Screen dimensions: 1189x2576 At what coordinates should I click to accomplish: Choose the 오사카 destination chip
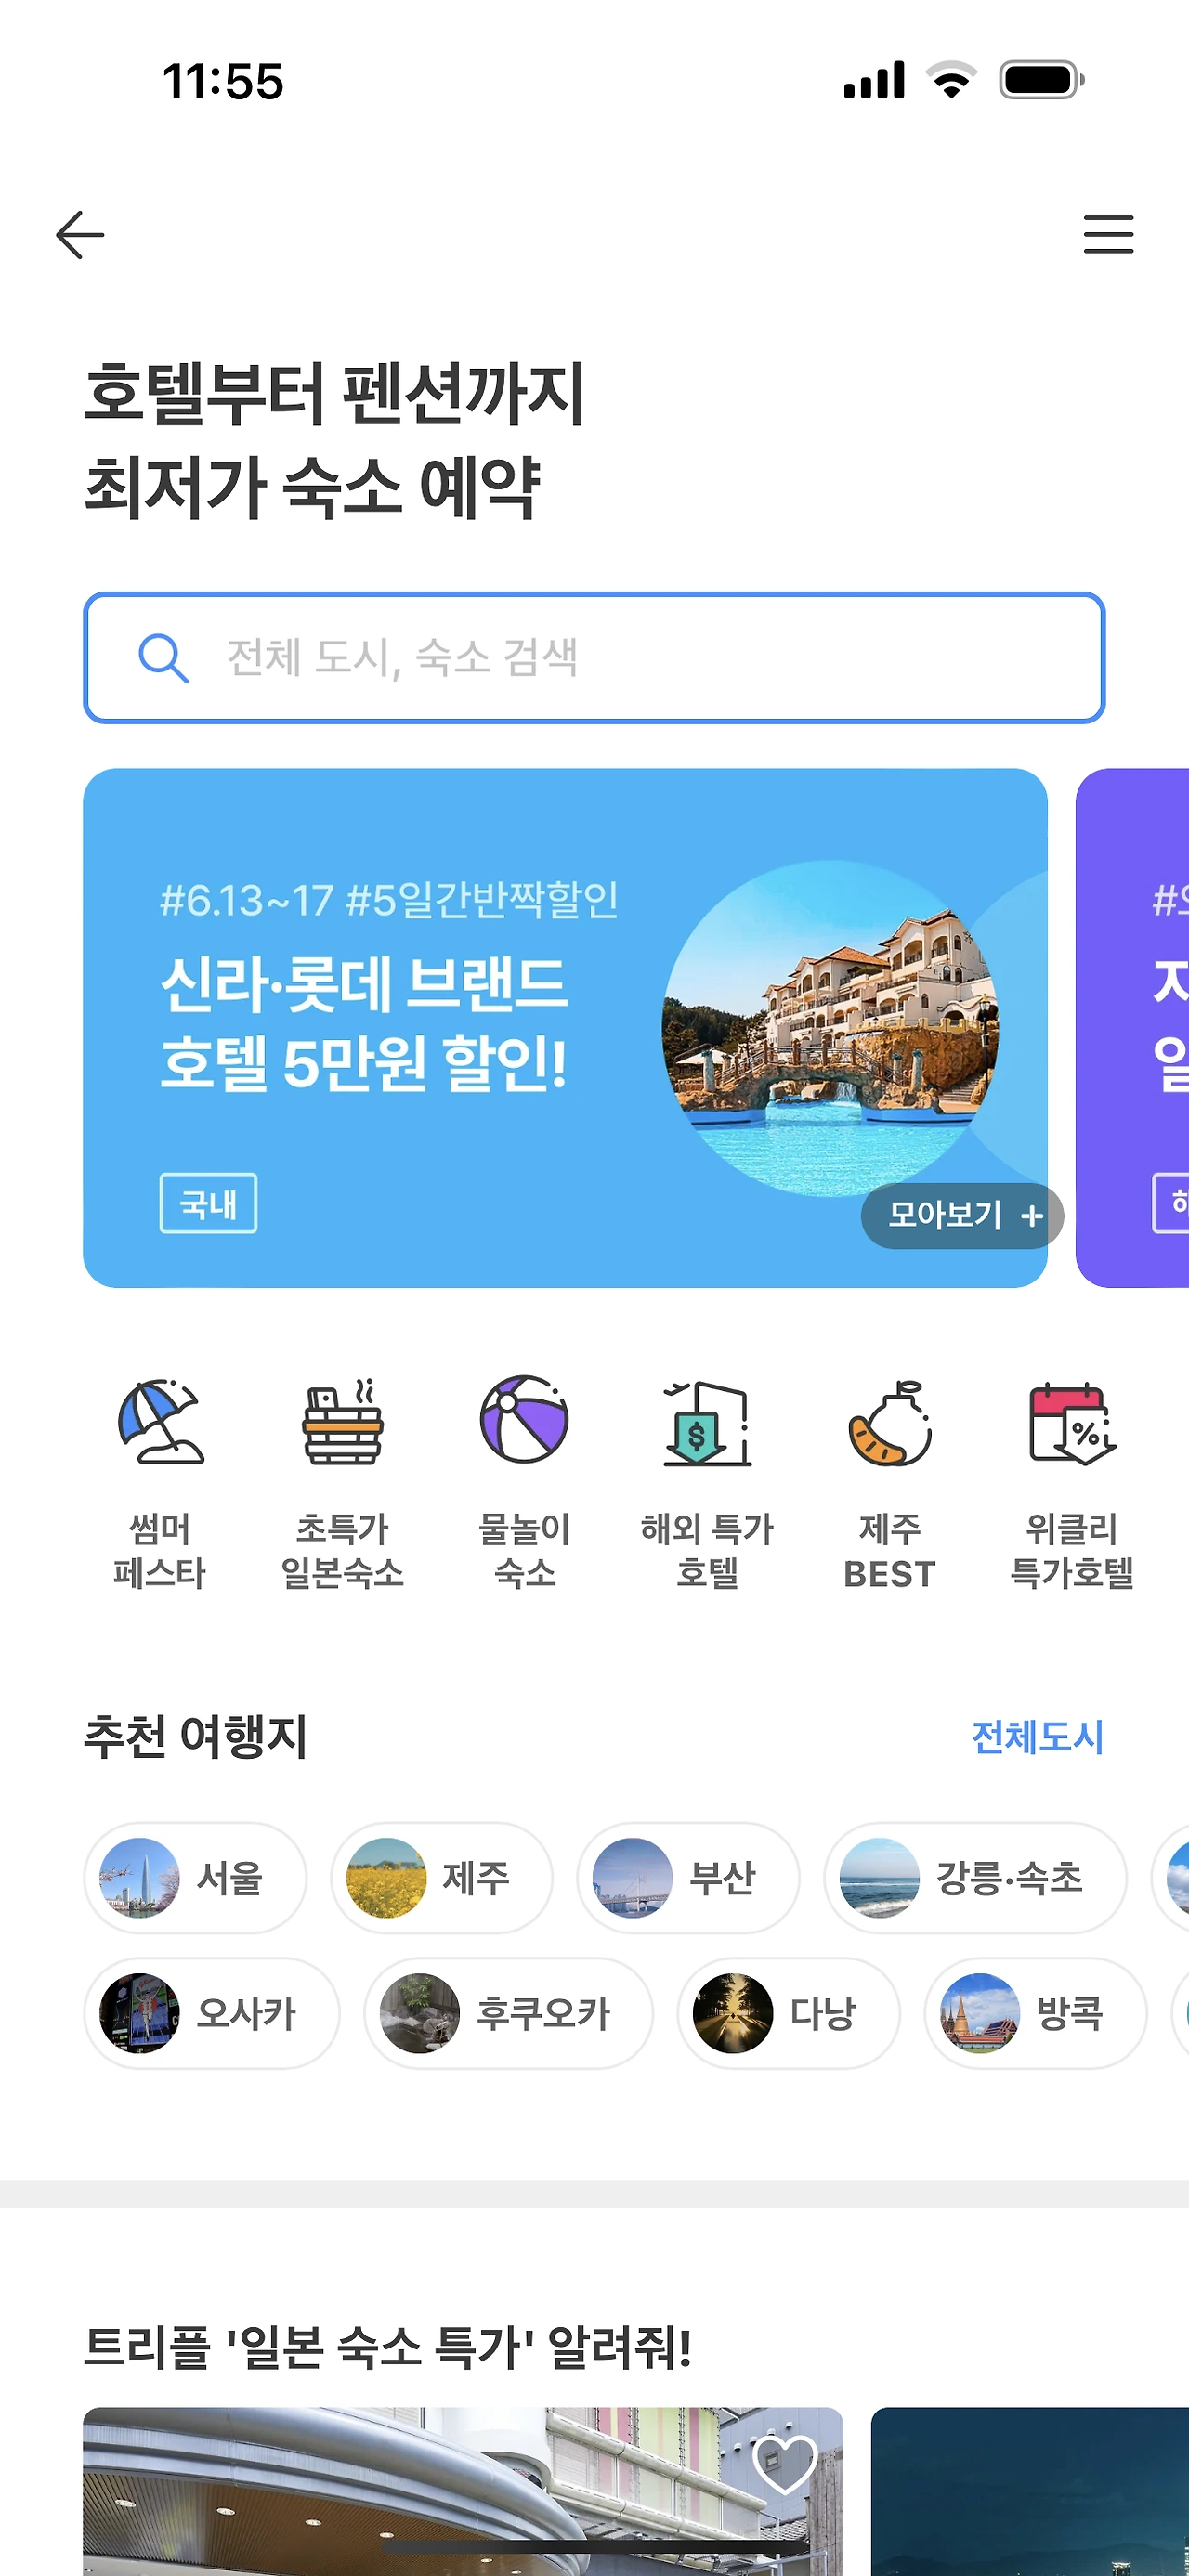(x=212, y=2012)
